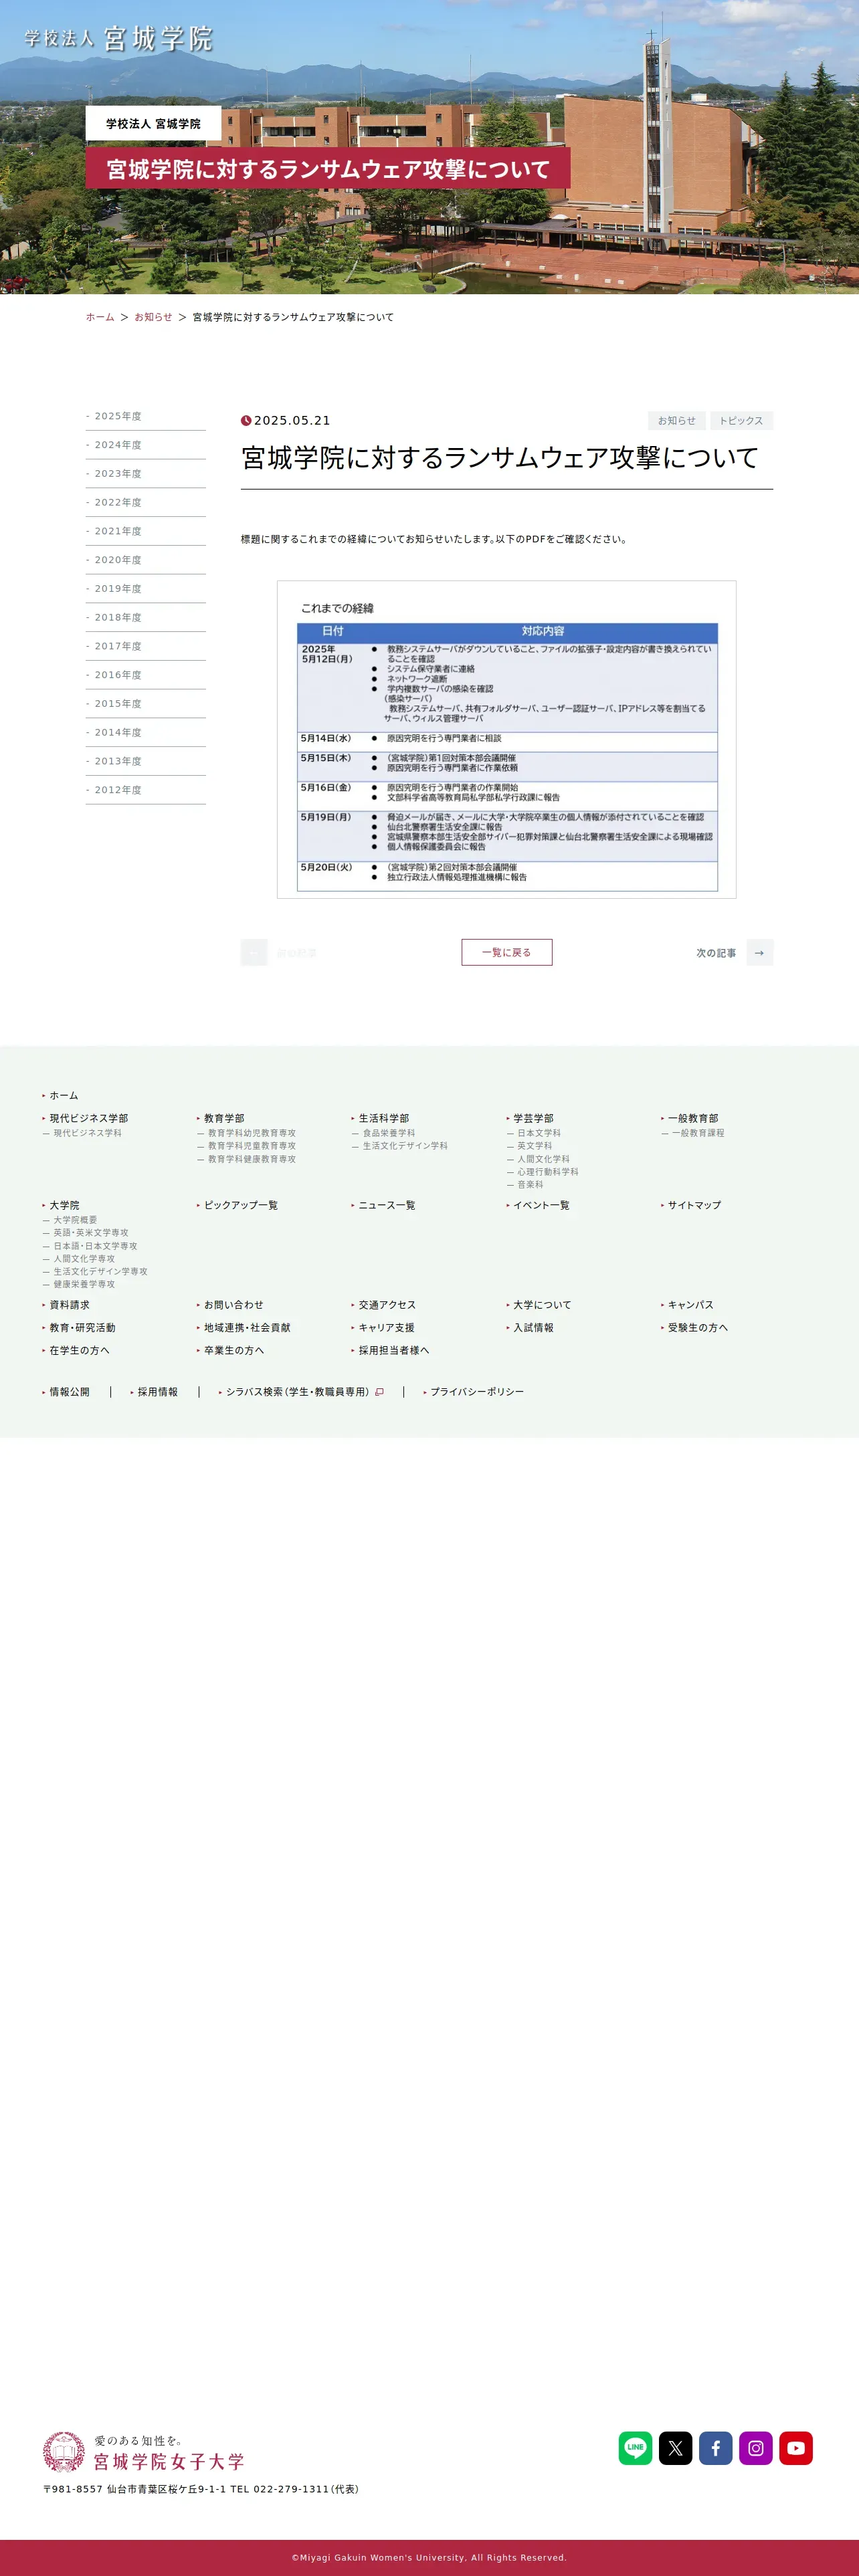
Task: Open 生活科学部 footer link
Action: point(383,1119)
